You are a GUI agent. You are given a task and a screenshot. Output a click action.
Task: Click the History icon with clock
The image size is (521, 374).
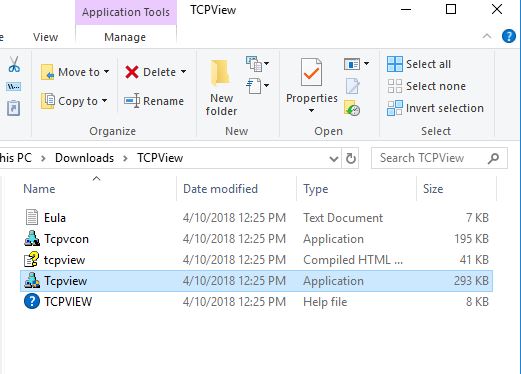click(352, 108)
